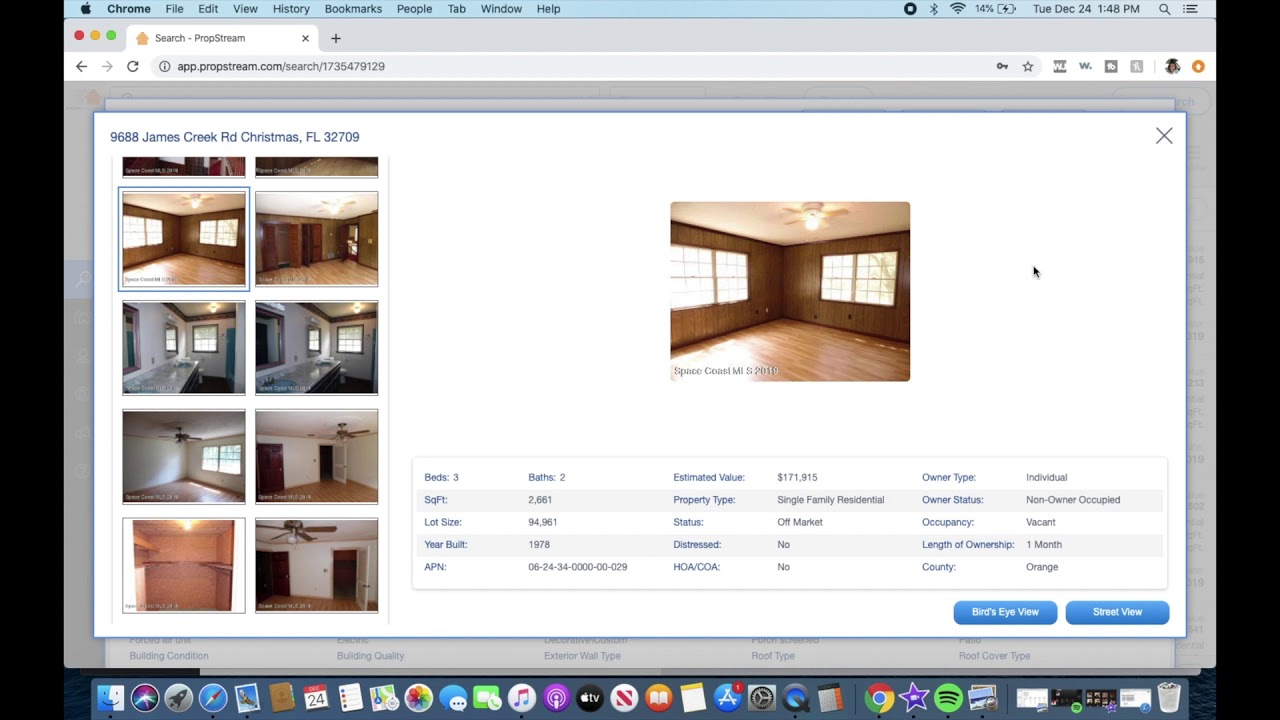Open Music app from the Dock
The width and height of the screenshot is (1280, 720).
[521, 697]
